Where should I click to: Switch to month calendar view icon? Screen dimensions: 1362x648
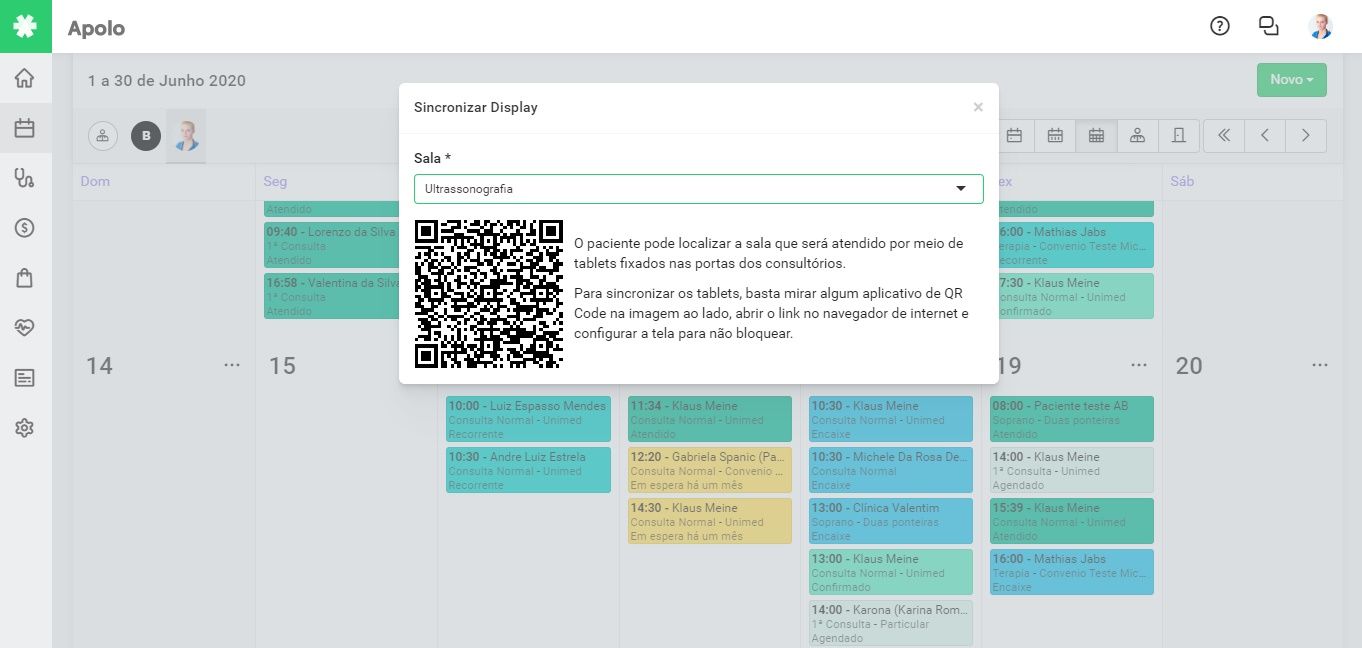click(x=1096, y=136)
